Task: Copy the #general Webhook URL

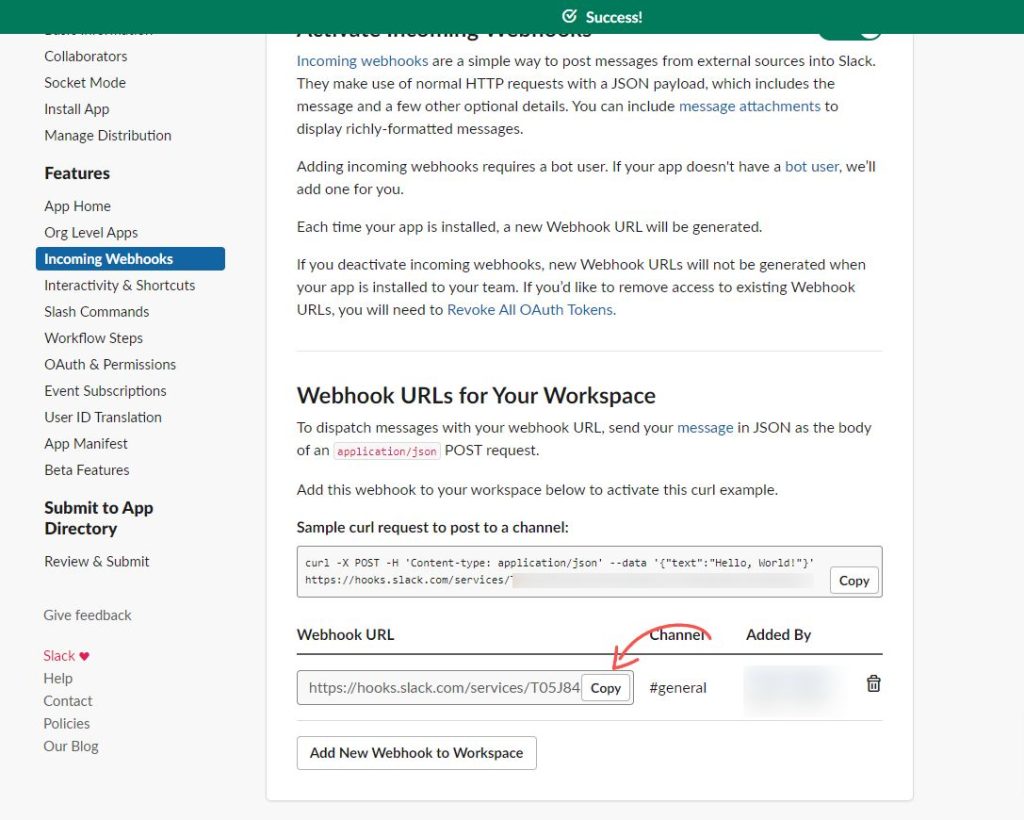Action: tap(606, 688)
